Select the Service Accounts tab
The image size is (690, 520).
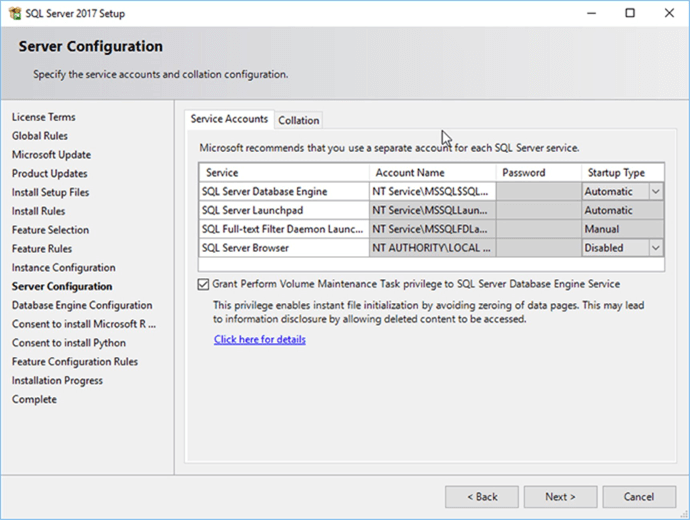pos(230,119)
